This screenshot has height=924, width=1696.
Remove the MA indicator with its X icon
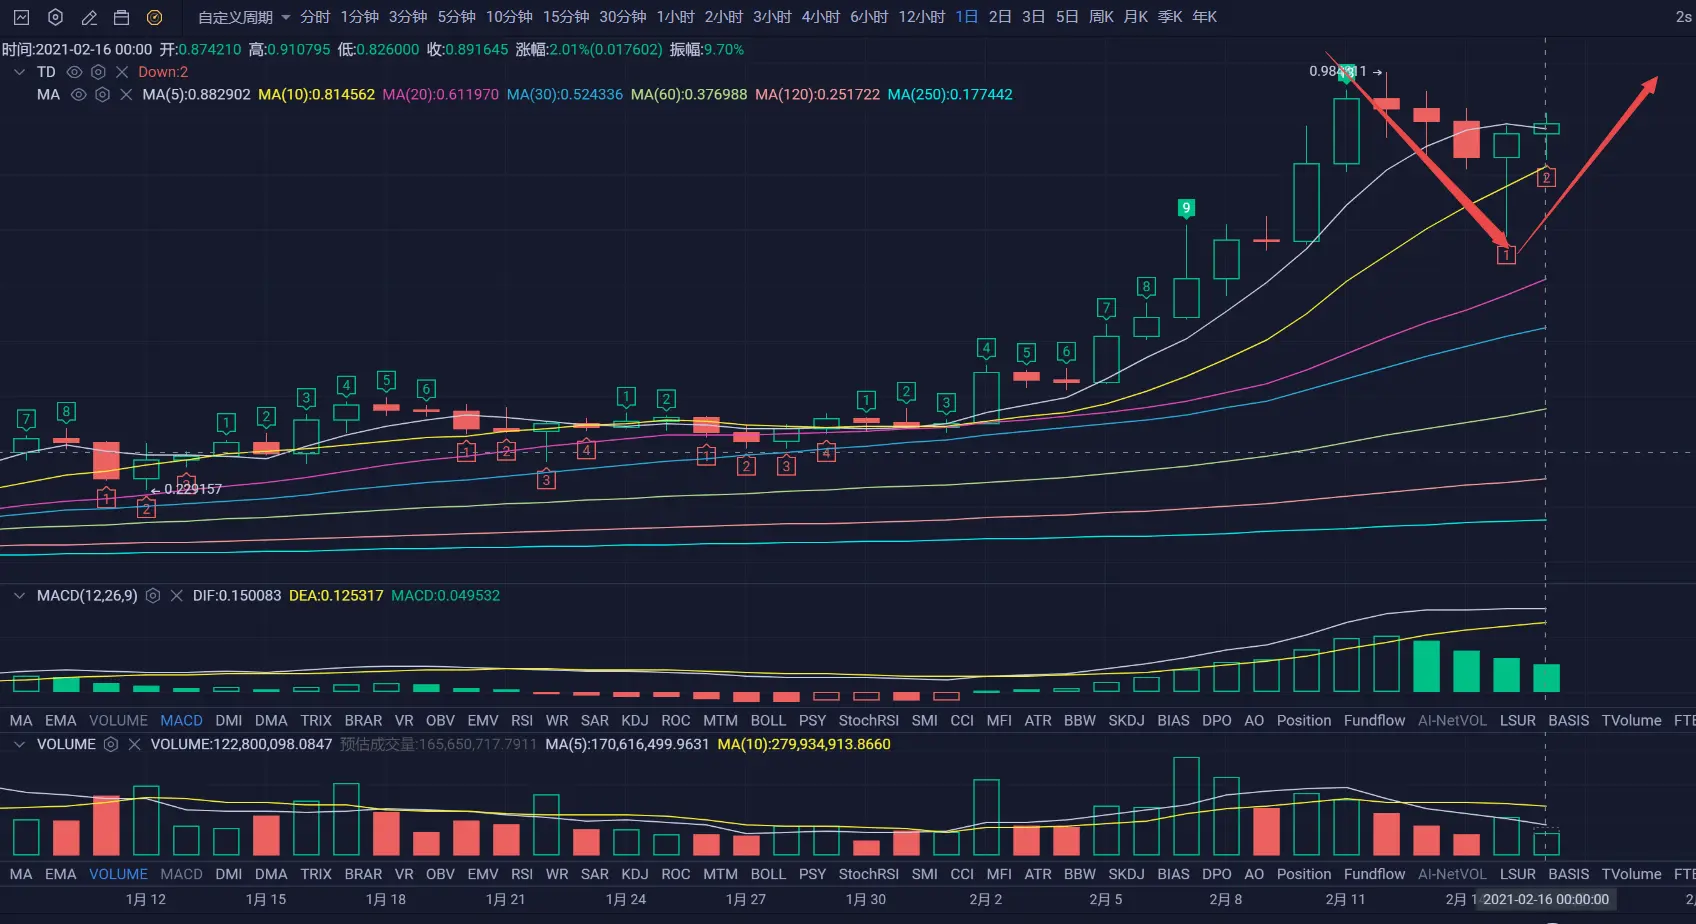point(126,95)
